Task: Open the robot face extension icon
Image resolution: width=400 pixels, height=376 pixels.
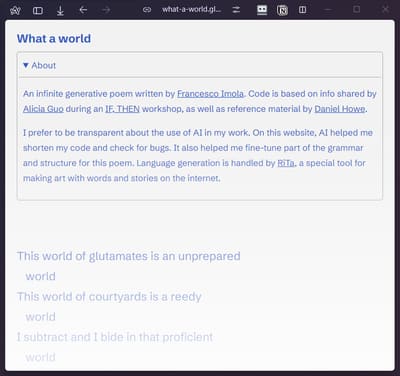Action: pos(262,10)
